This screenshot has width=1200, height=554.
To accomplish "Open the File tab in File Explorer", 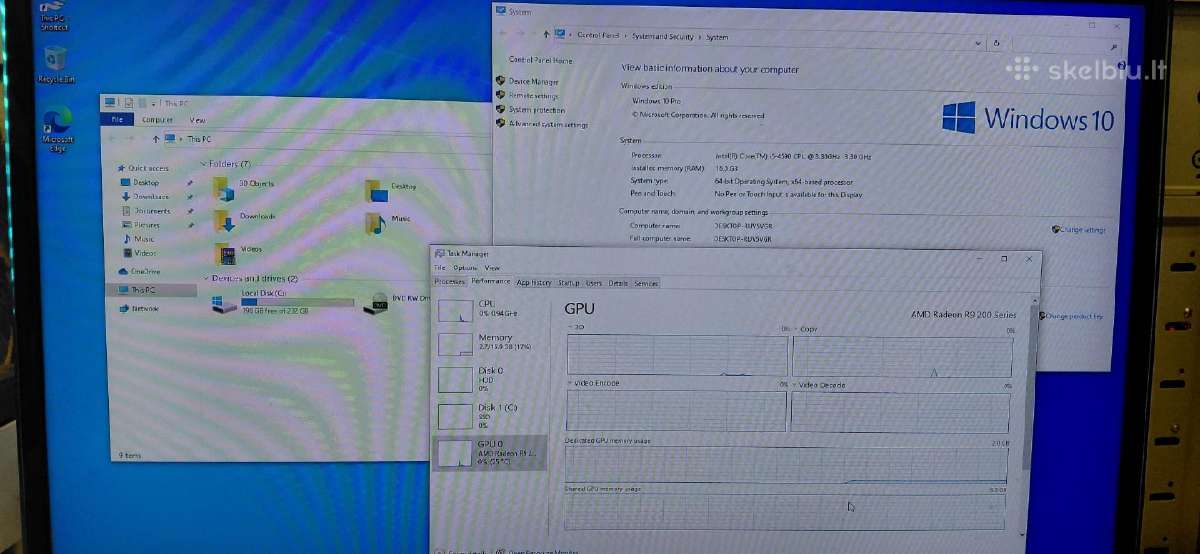I will point(117,120).
